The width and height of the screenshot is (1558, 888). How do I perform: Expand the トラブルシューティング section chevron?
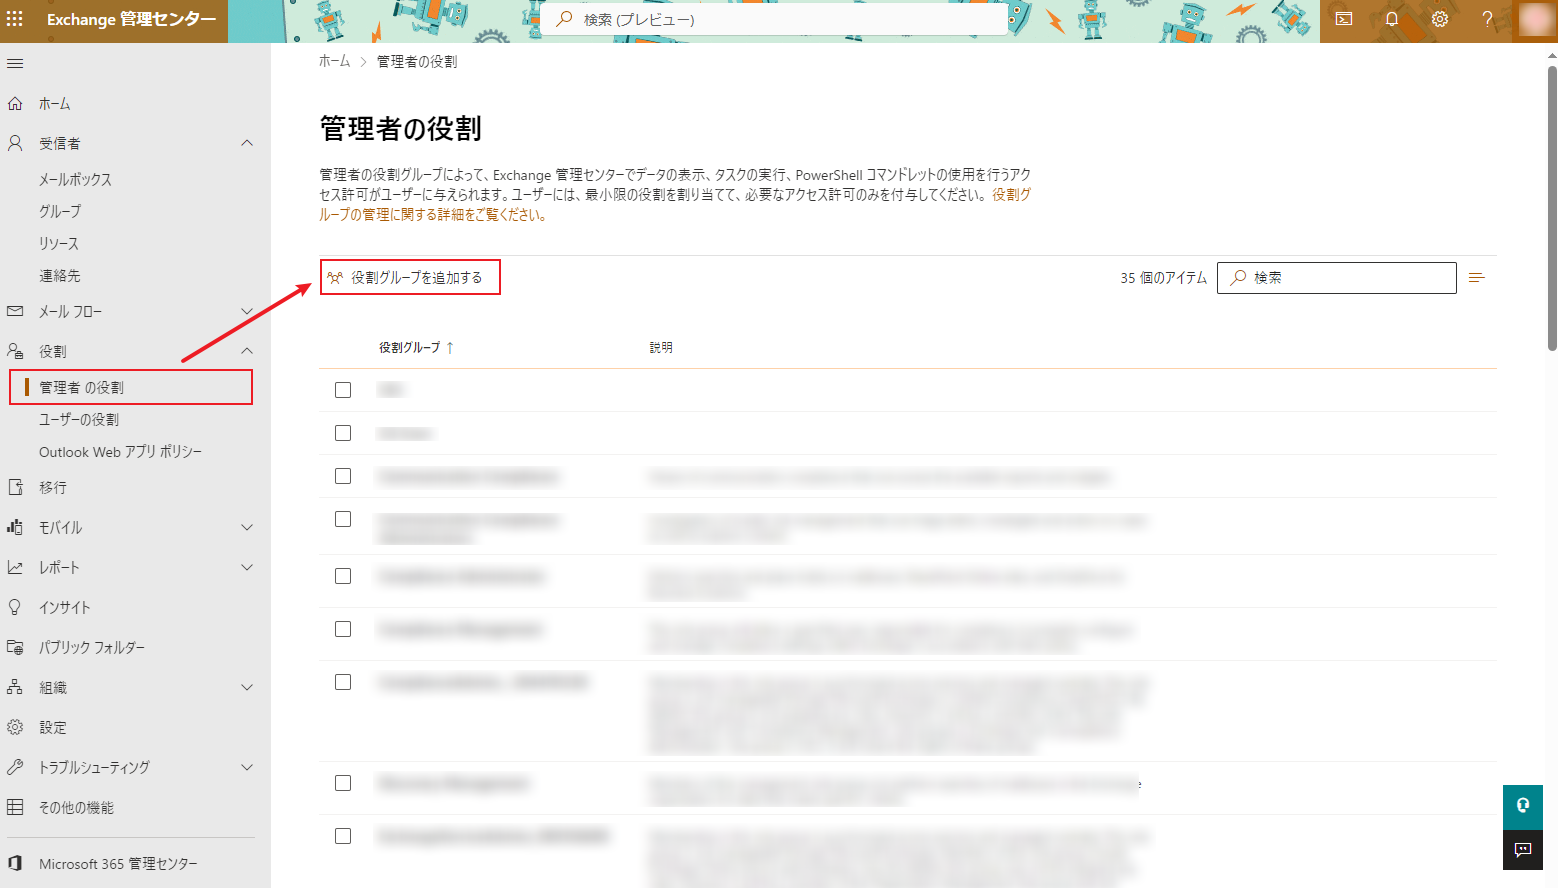click(x=247, y=767)
